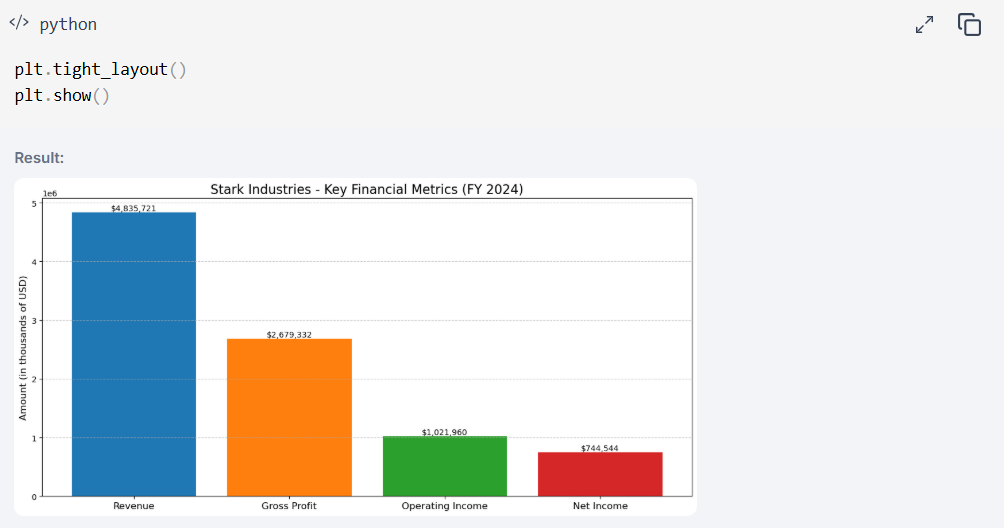Screen dimensions: 1004x528
Task: Click the Gross Profit x-axis label
Action: click(289, 506)
